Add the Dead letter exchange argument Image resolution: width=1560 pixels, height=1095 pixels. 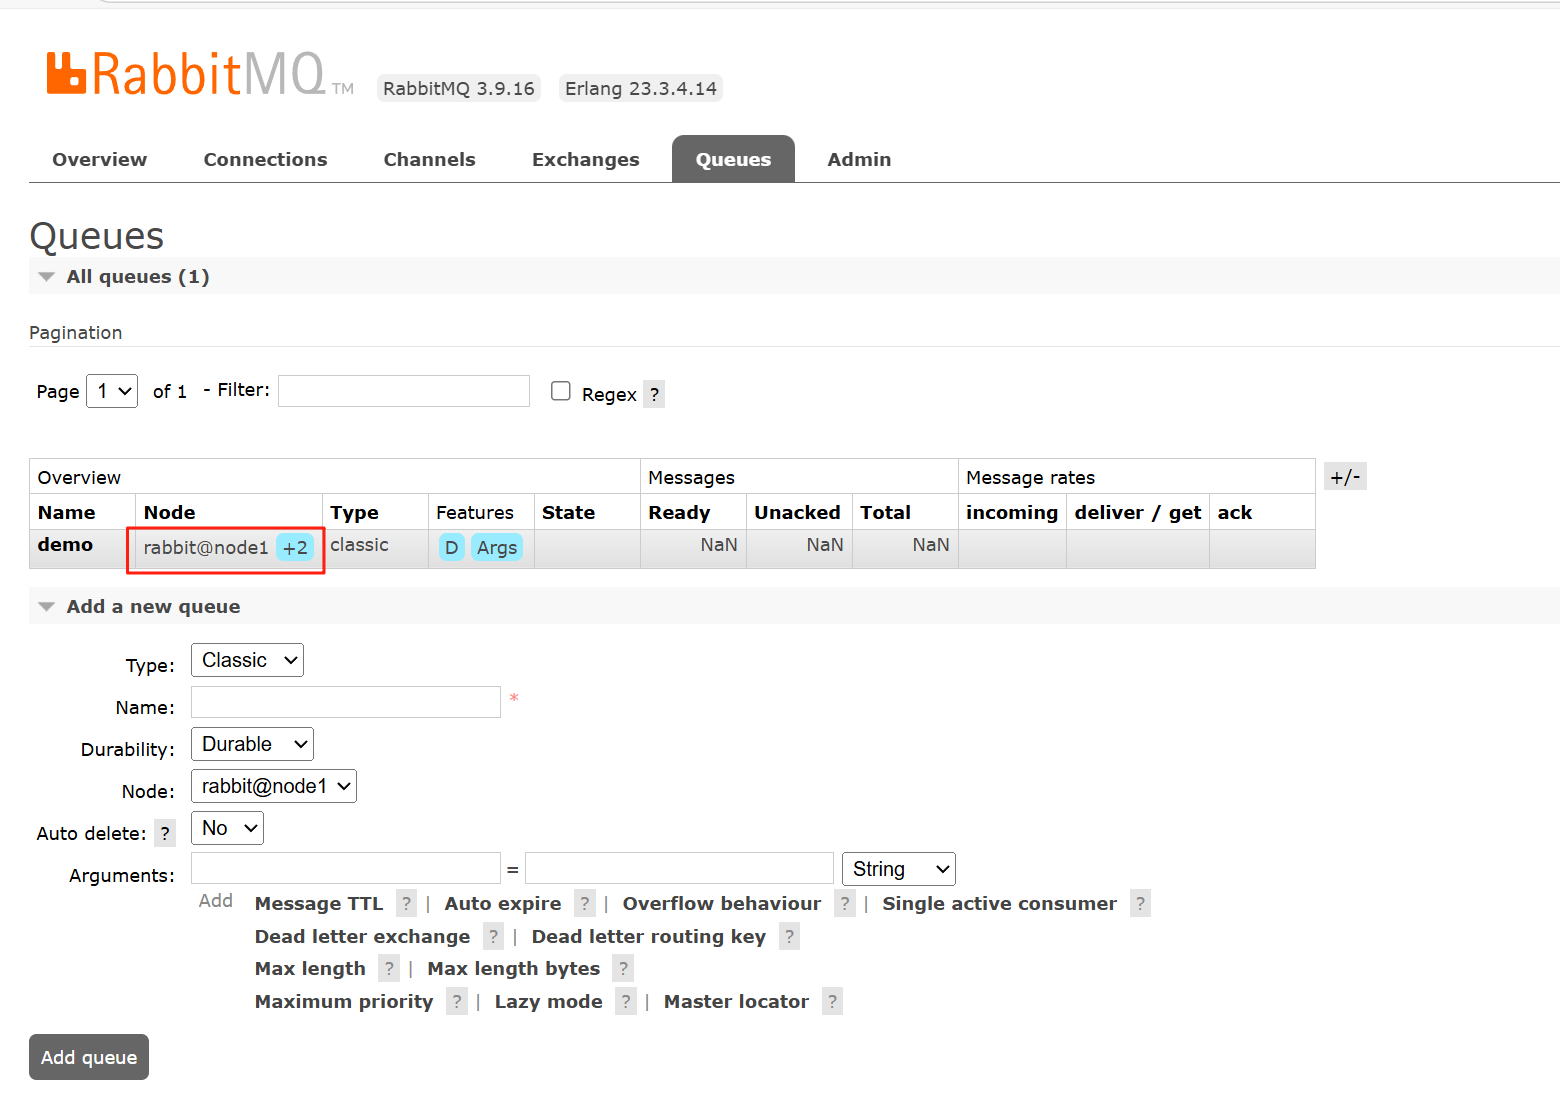362,936
